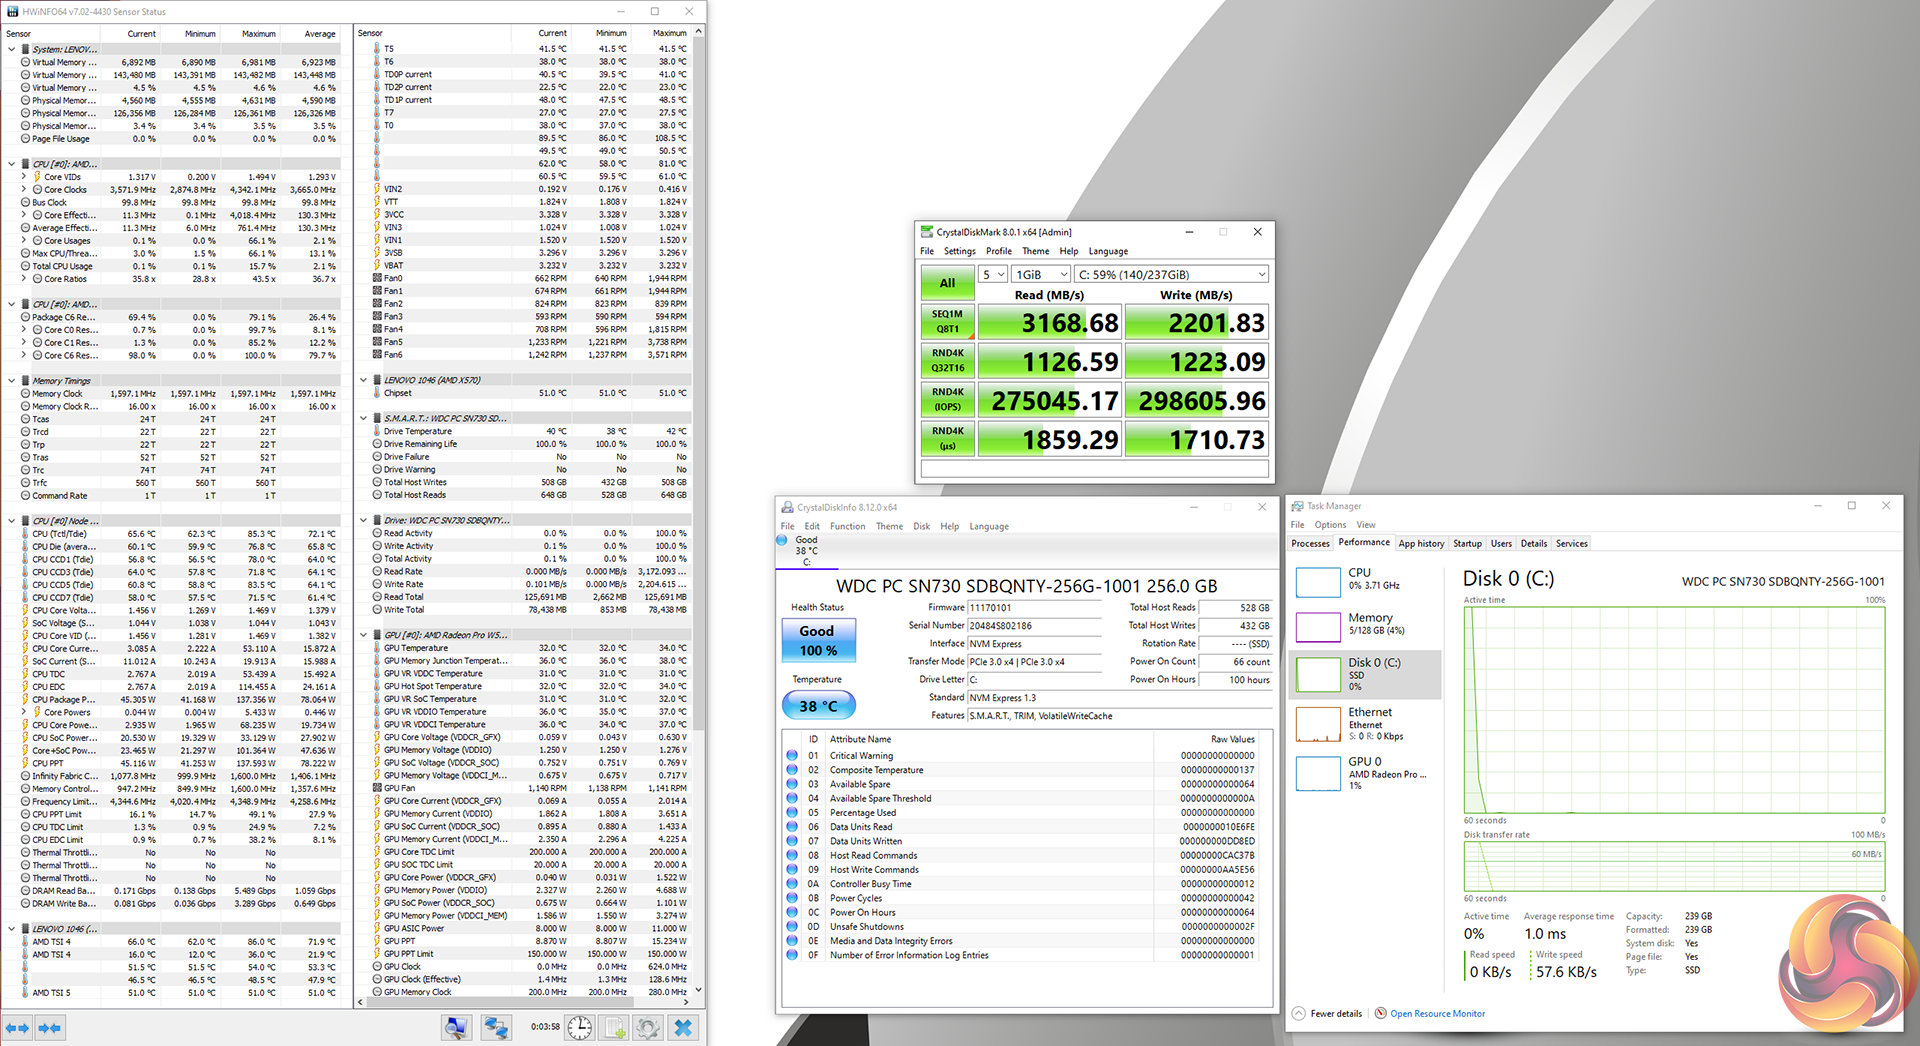Screen dimensions: 1920x1046
Task: Collapse the Memory Timings sensor group
Action: (x=12, y=381)
